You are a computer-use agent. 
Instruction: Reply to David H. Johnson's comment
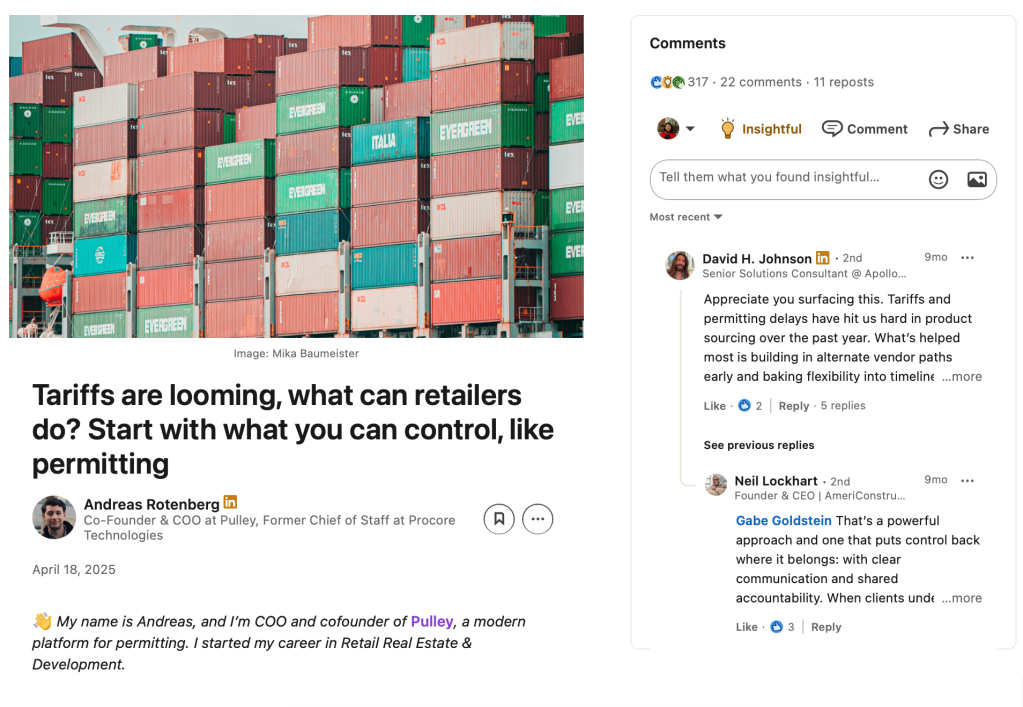tap(794, 406)
